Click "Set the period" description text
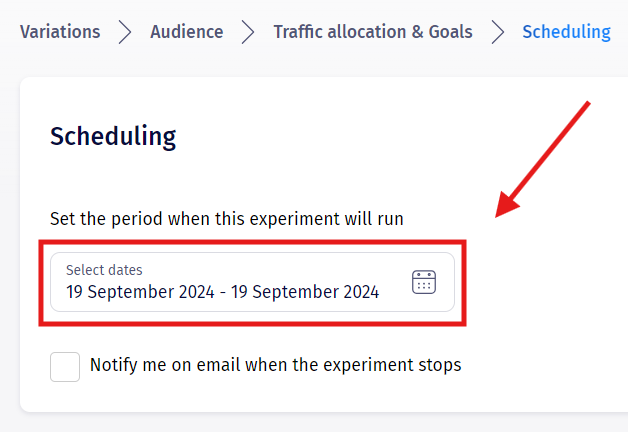Viewport: 628px width, 432px height. pyautogui.click(x=227, y=218)
